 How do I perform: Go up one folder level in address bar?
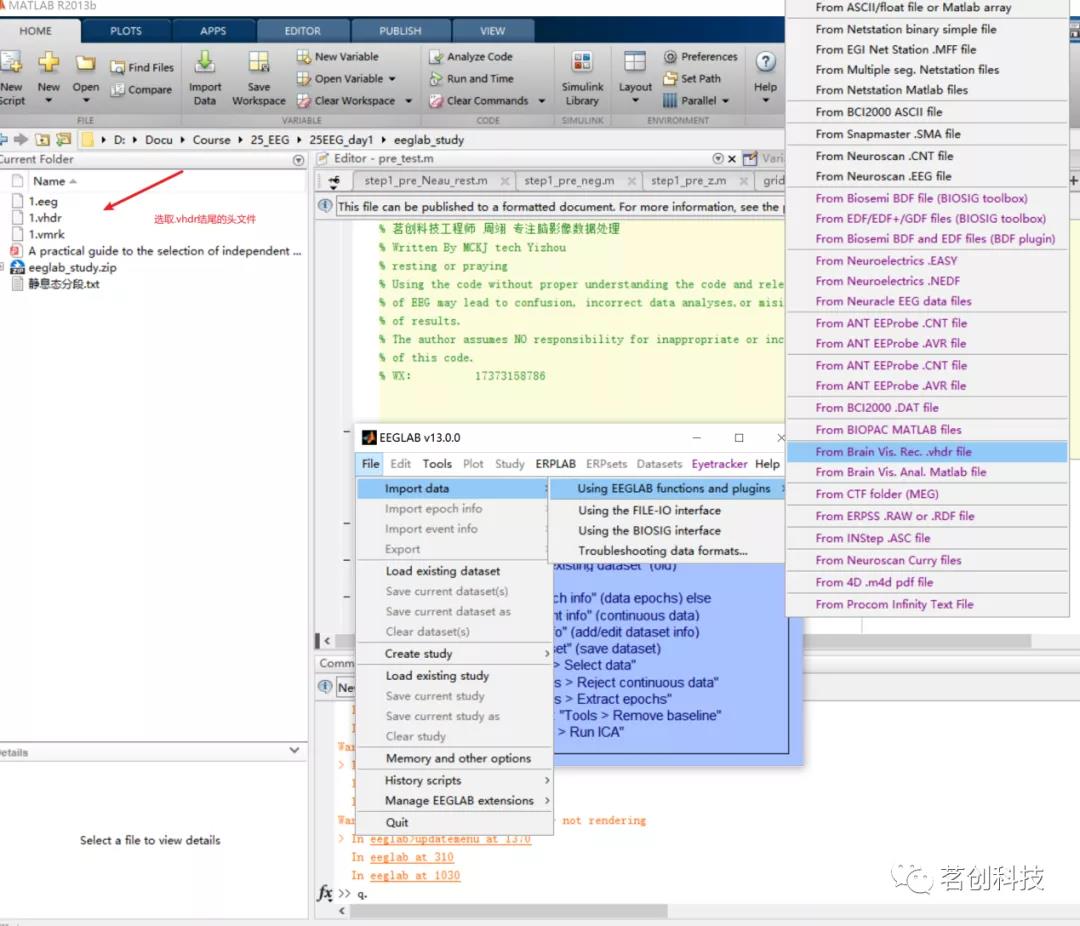click(43, 140)
